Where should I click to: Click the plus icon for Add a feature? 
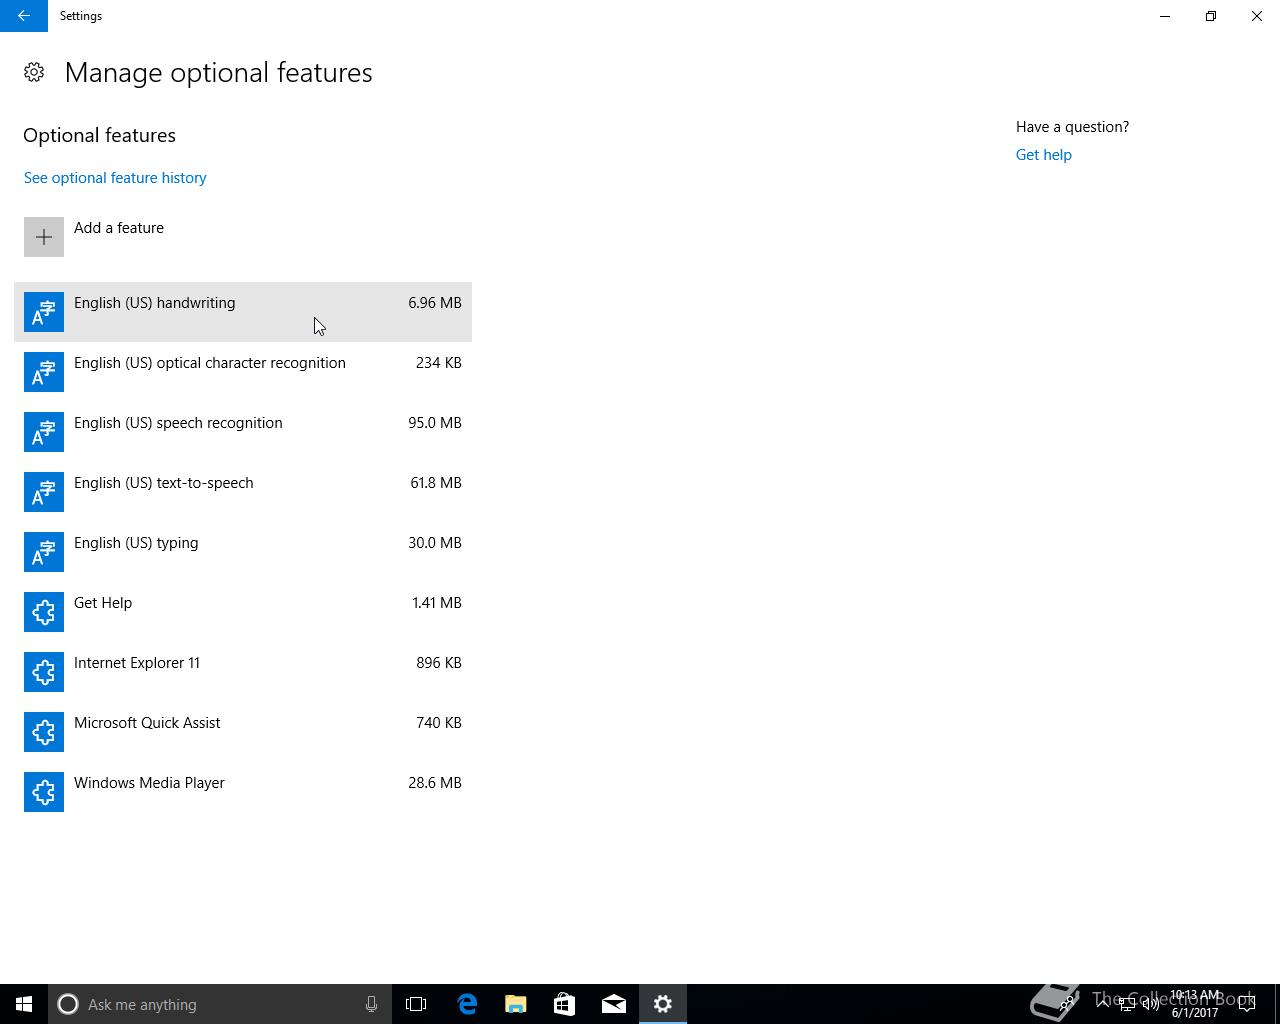click(44, 237)
